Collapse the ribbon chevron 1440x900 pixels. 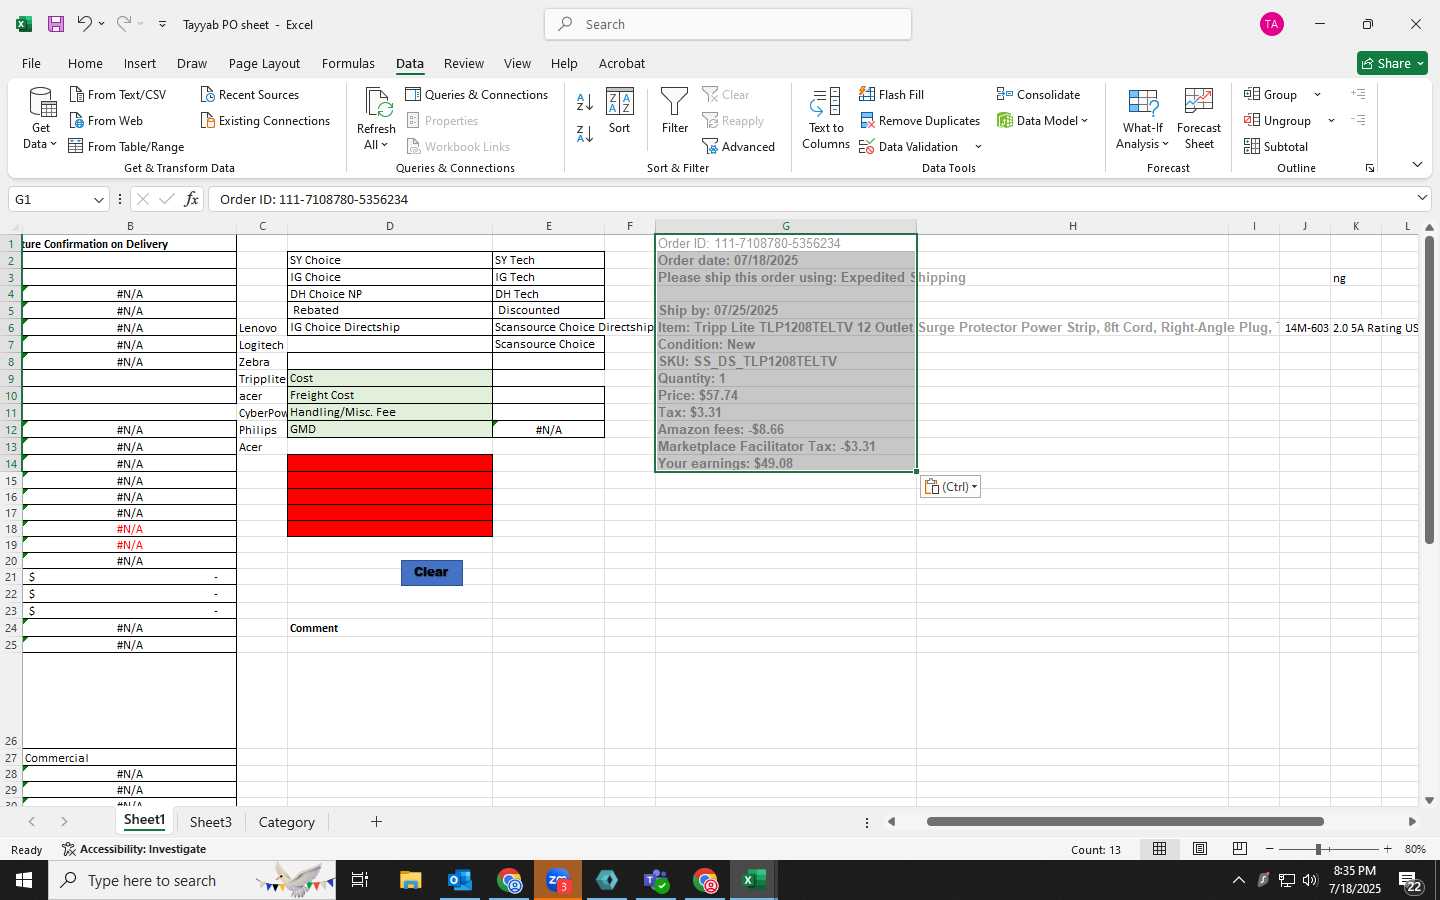(x=1417, y=164)
